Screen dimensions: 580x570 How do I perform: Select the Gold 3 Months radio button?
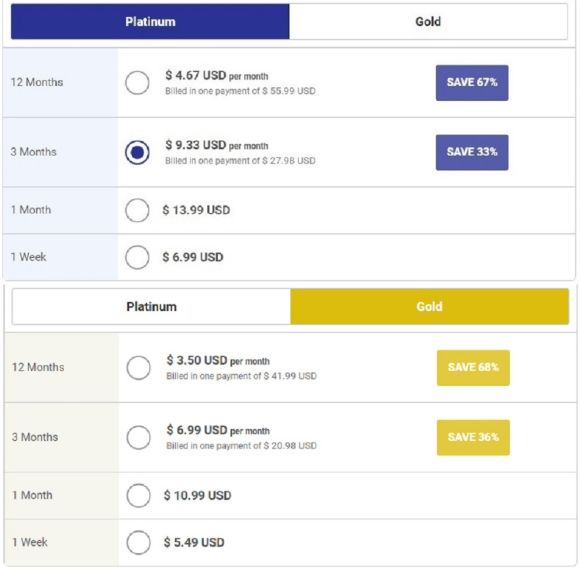138,437
